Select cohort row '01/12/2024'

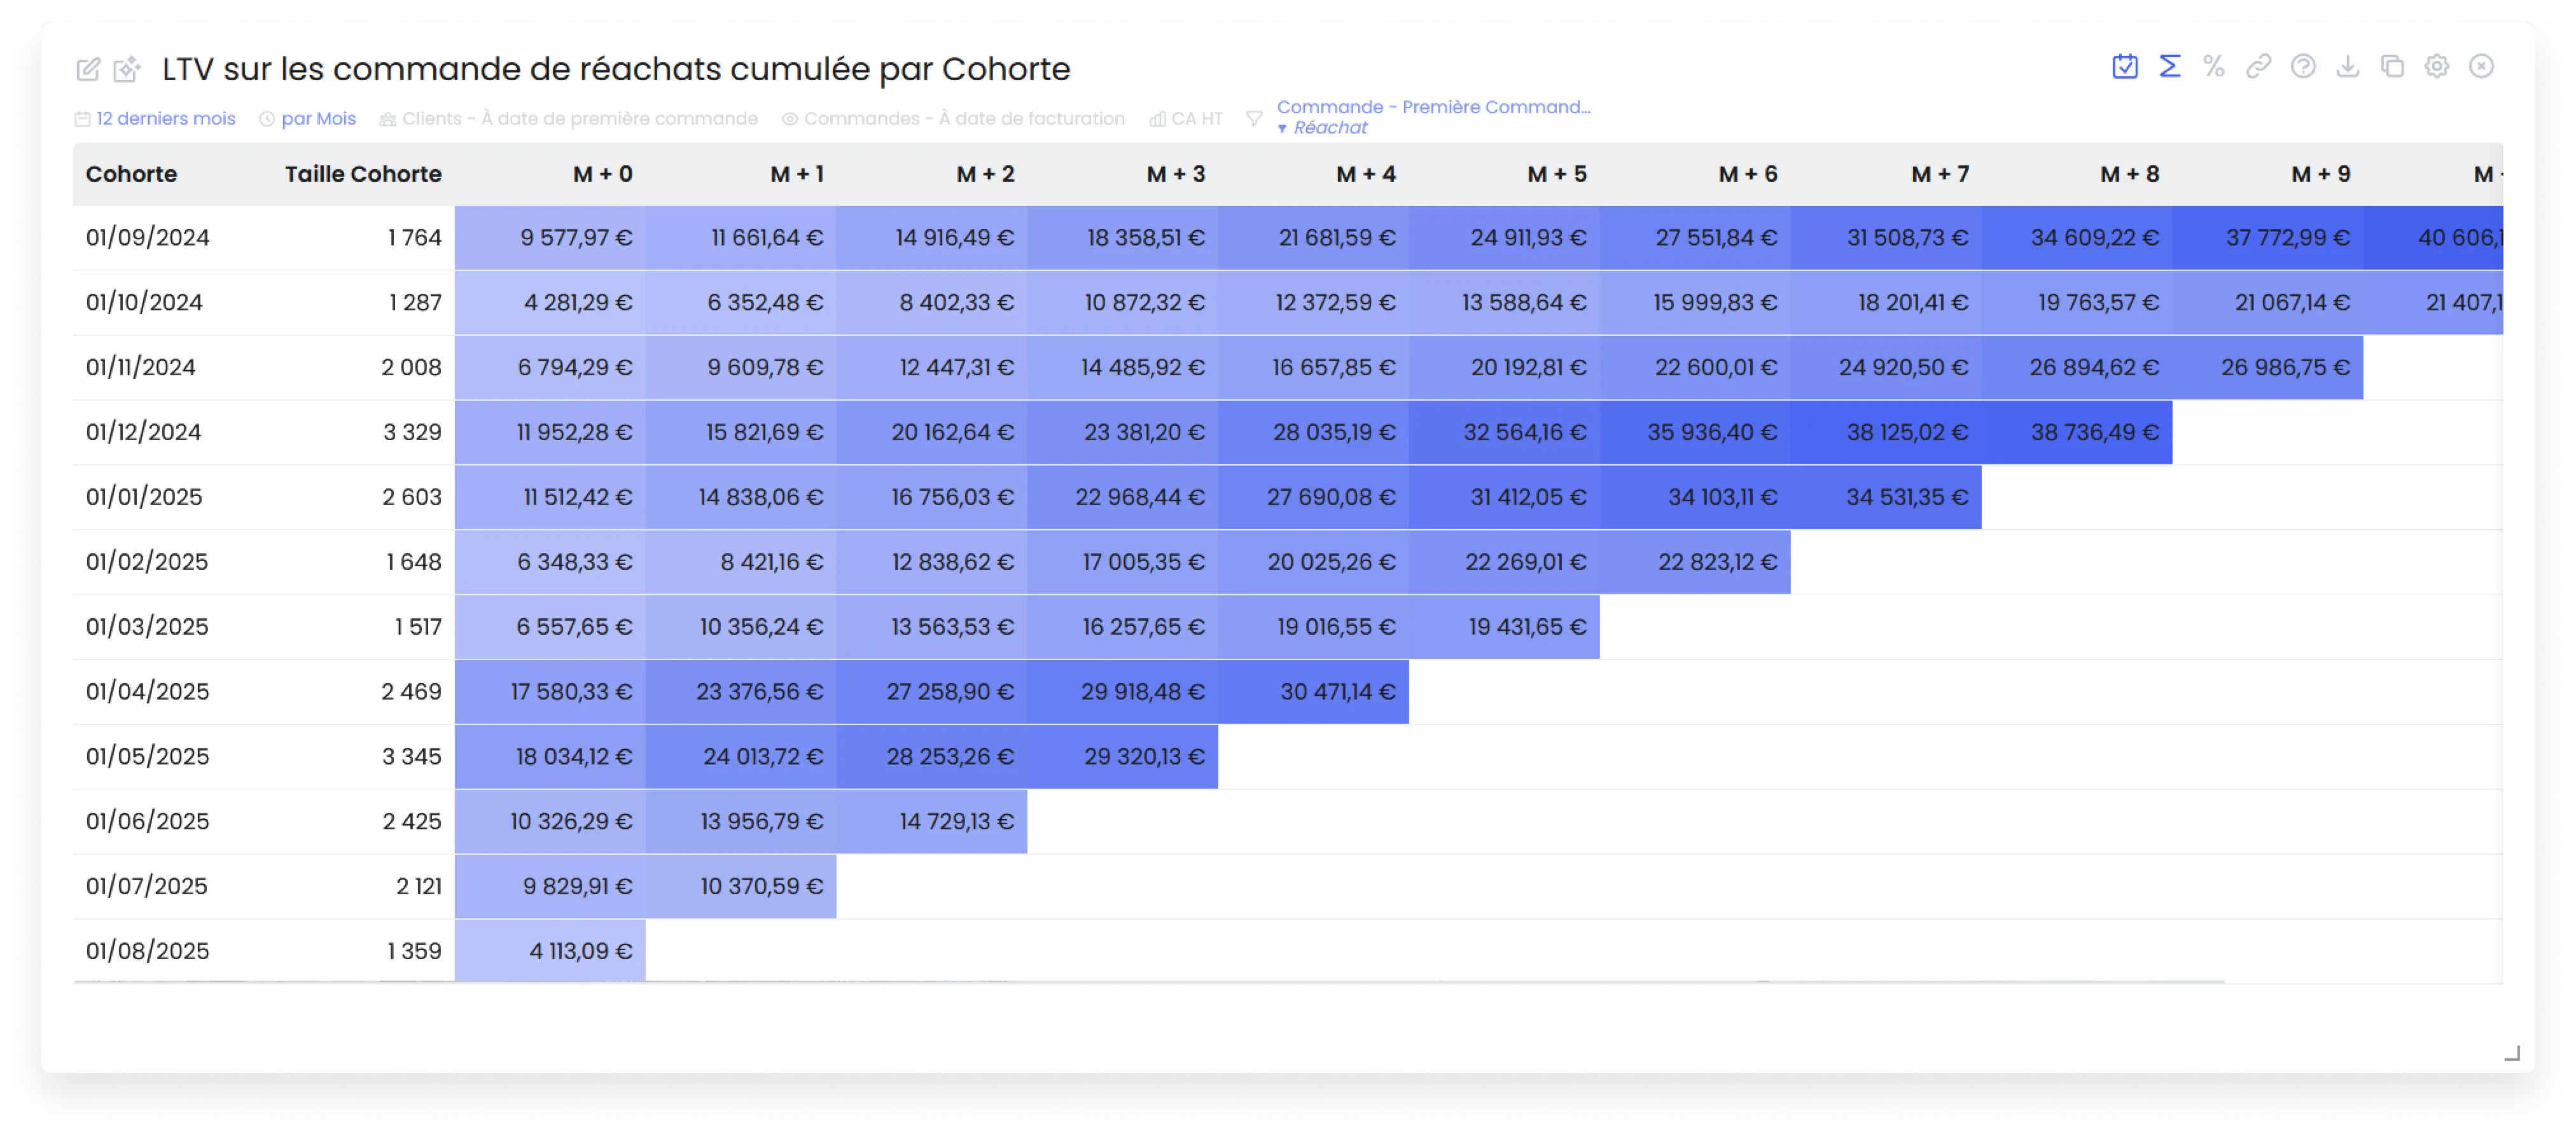143,432
